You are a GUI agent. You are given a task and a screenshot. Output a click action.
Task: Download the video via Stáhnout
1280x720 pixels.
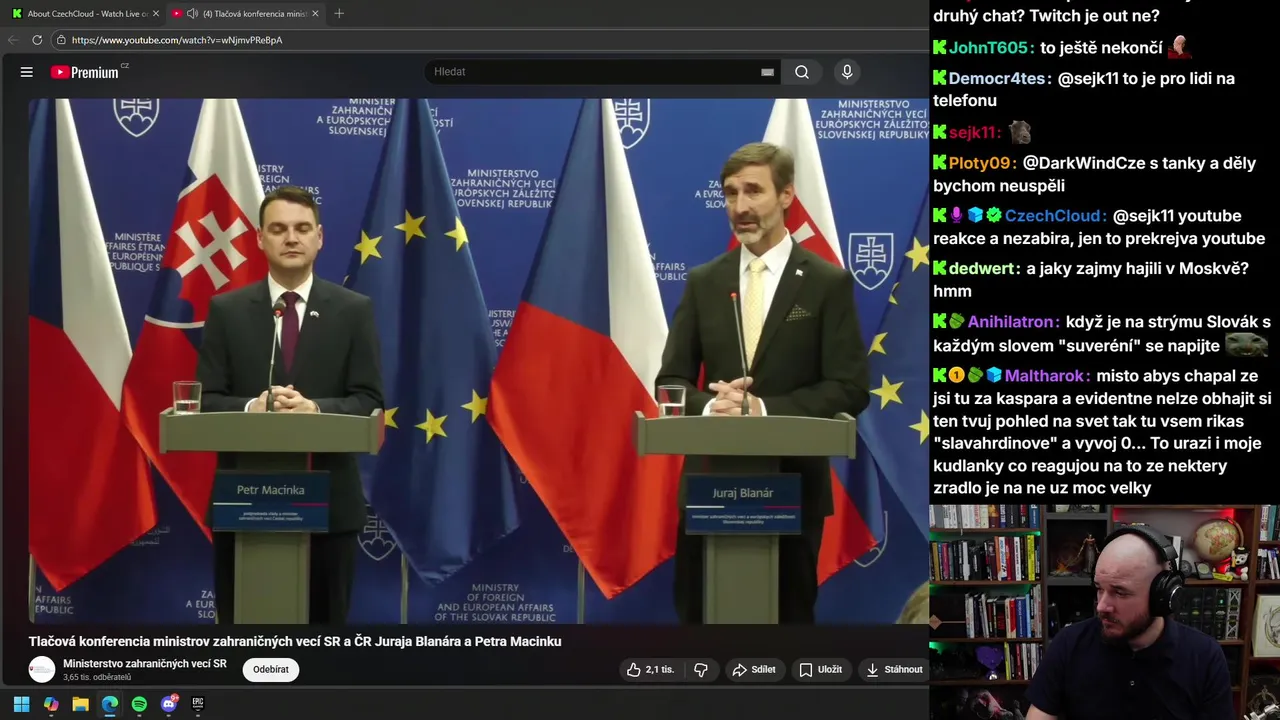(x=894, y=670)
